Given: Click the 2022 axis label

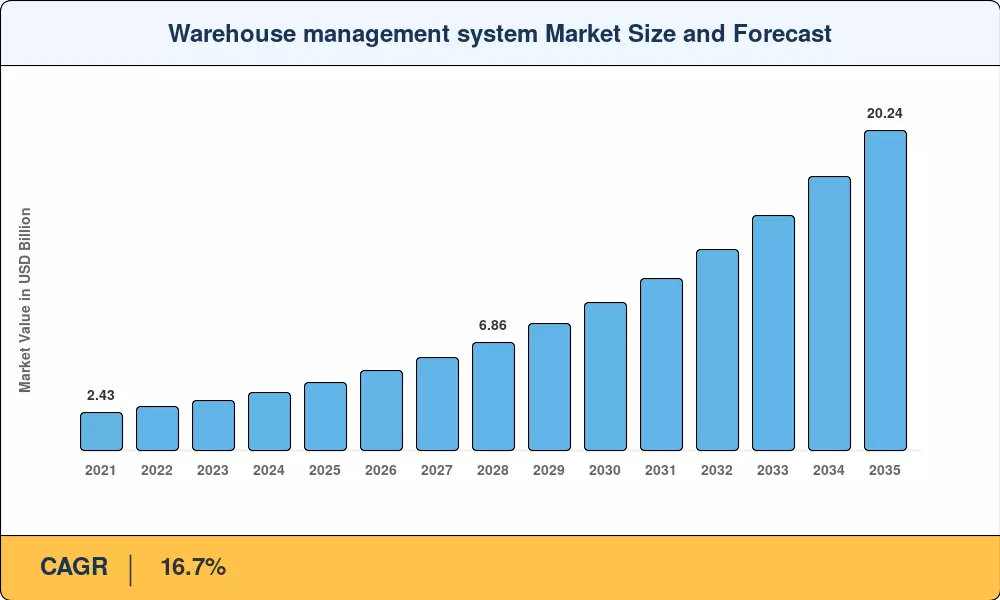Looking at the screenshot, I should click(157, 471).
